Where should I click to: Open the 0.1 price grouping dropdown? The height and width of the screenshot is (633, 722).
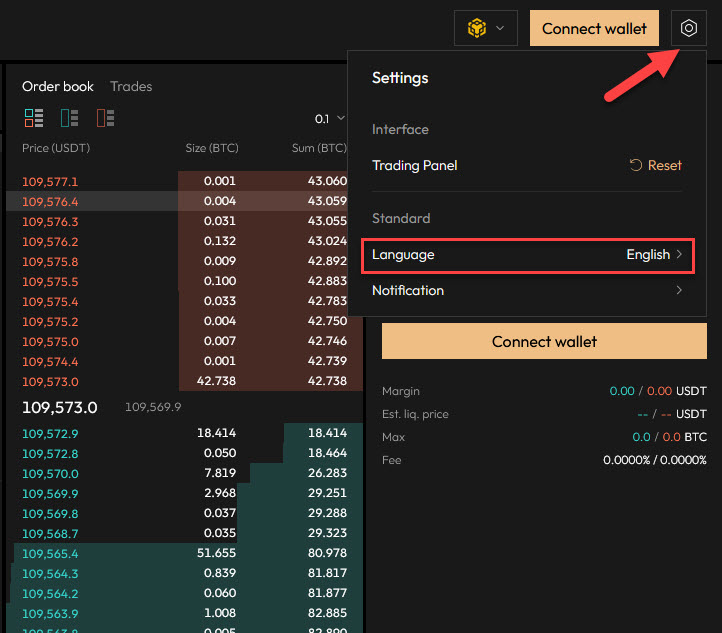click(329, 119)
